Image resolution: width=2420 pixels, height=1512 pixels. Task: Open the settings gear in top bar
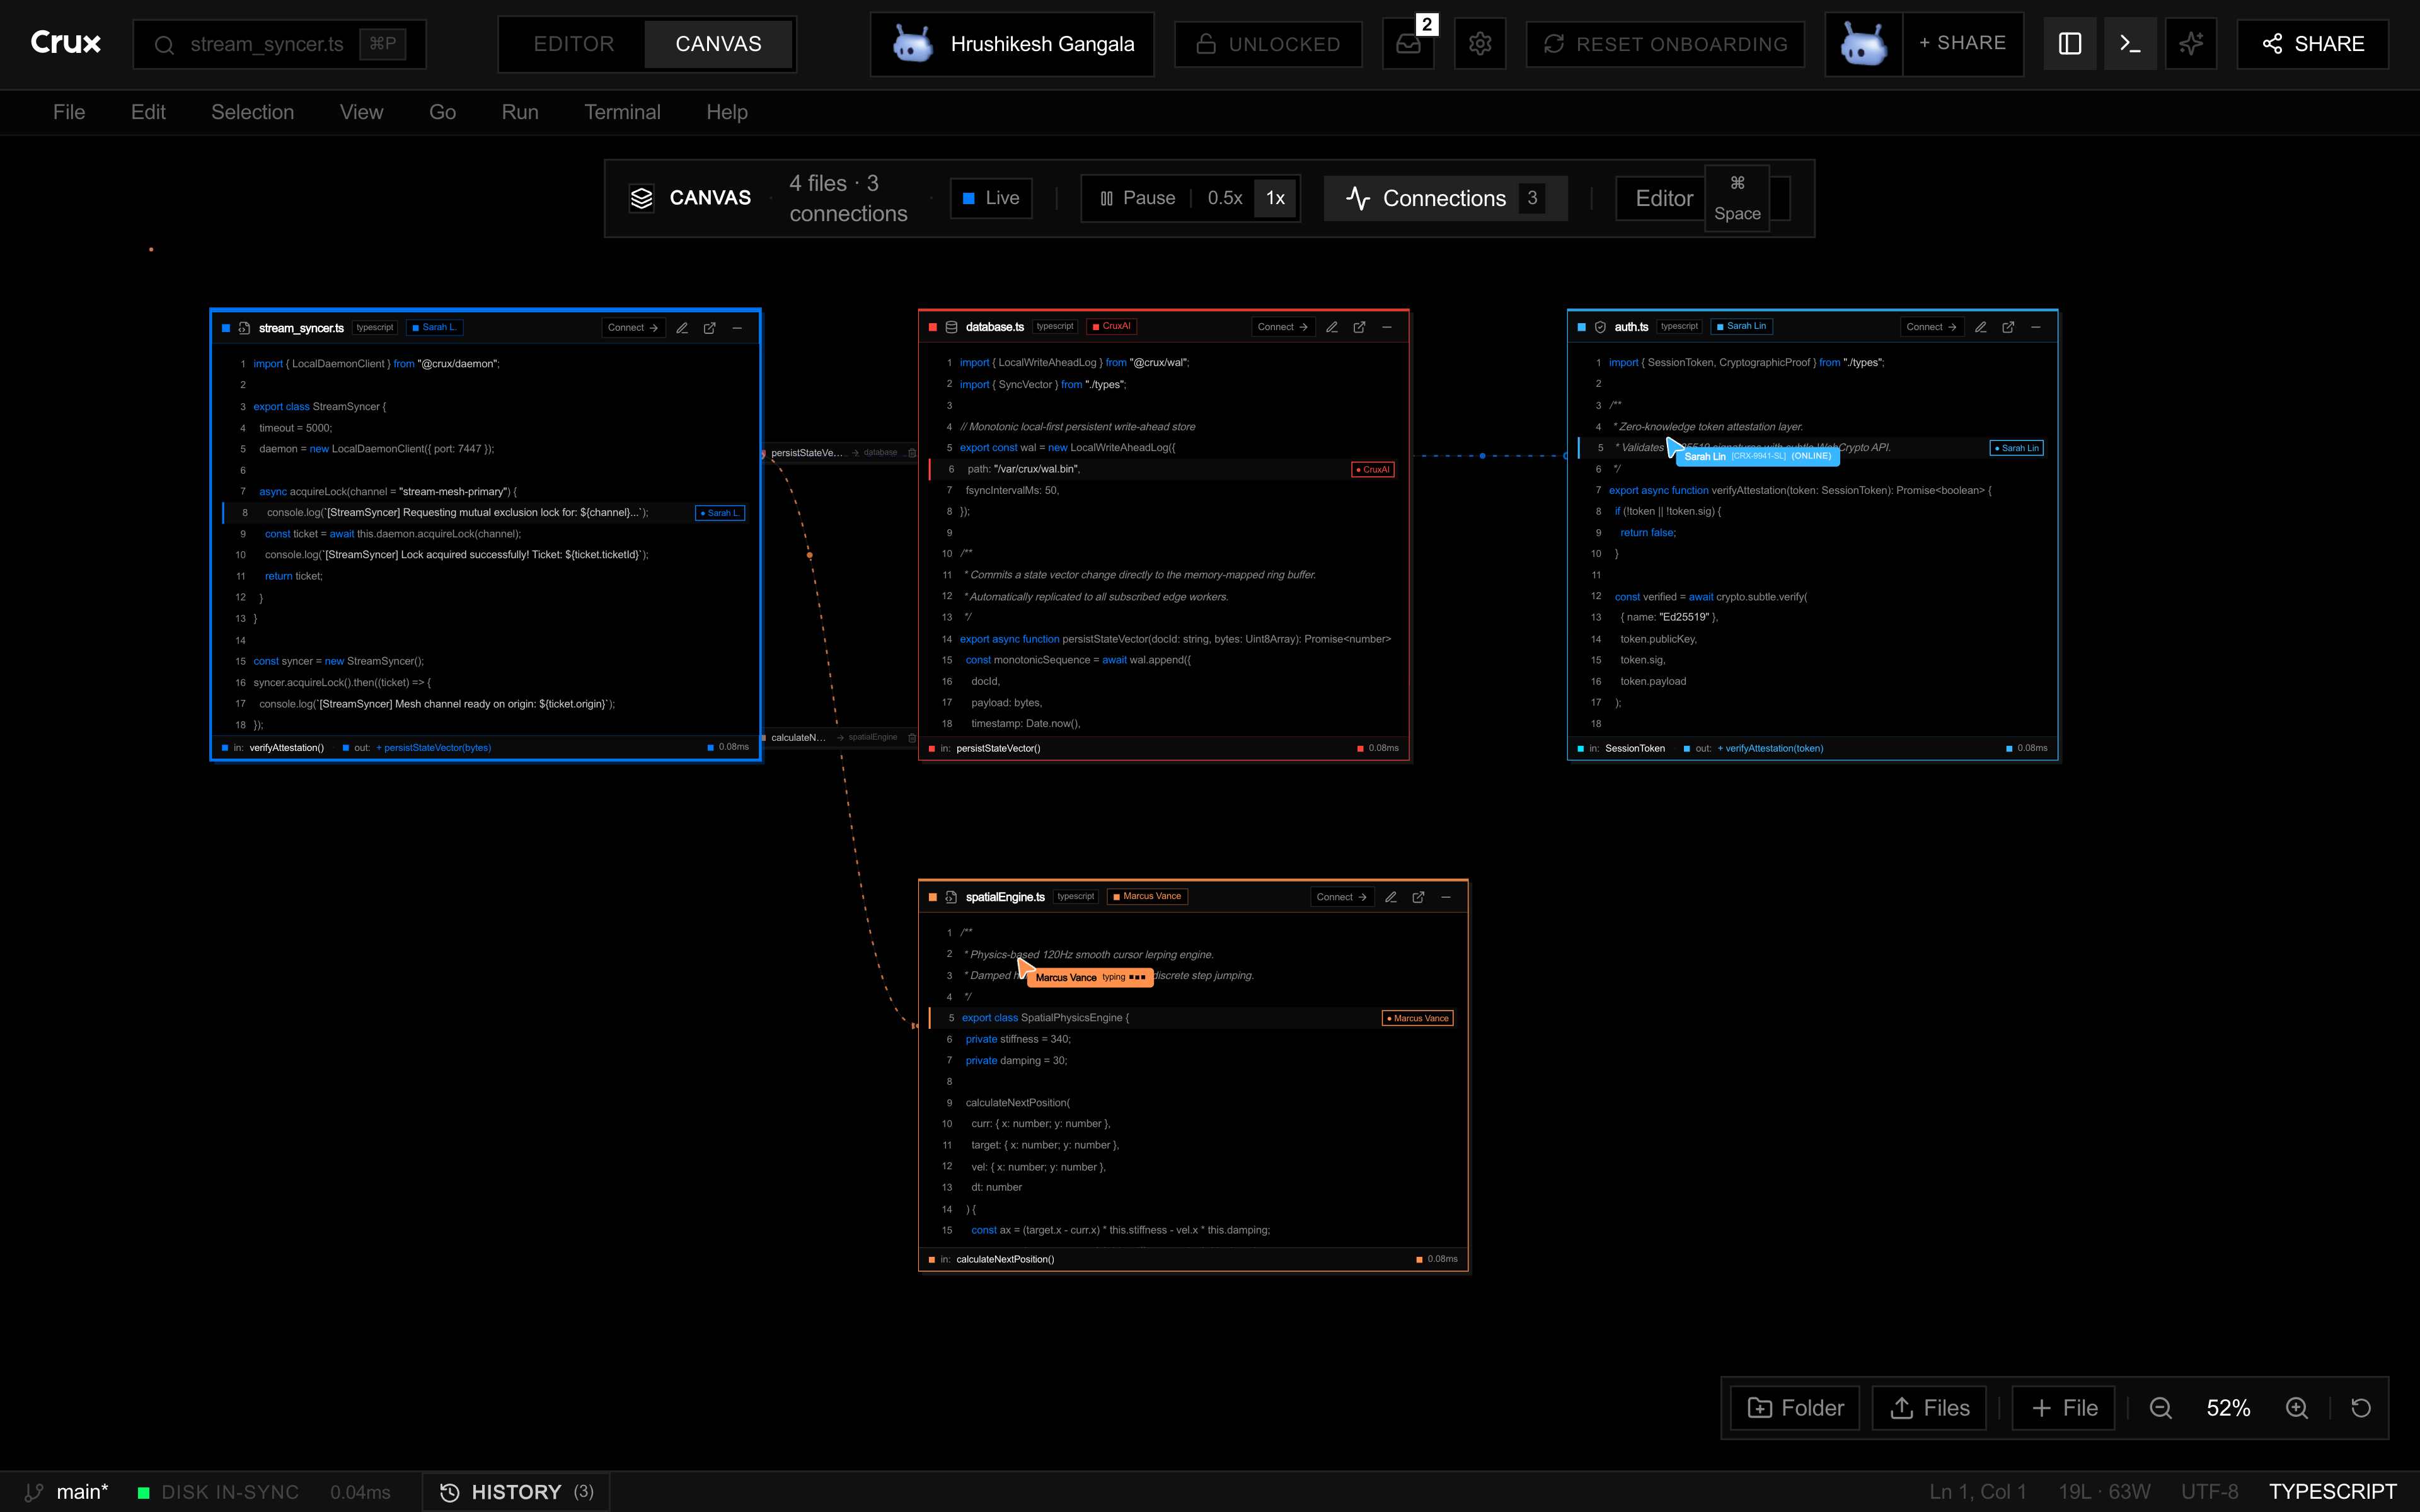[1479, 44]
